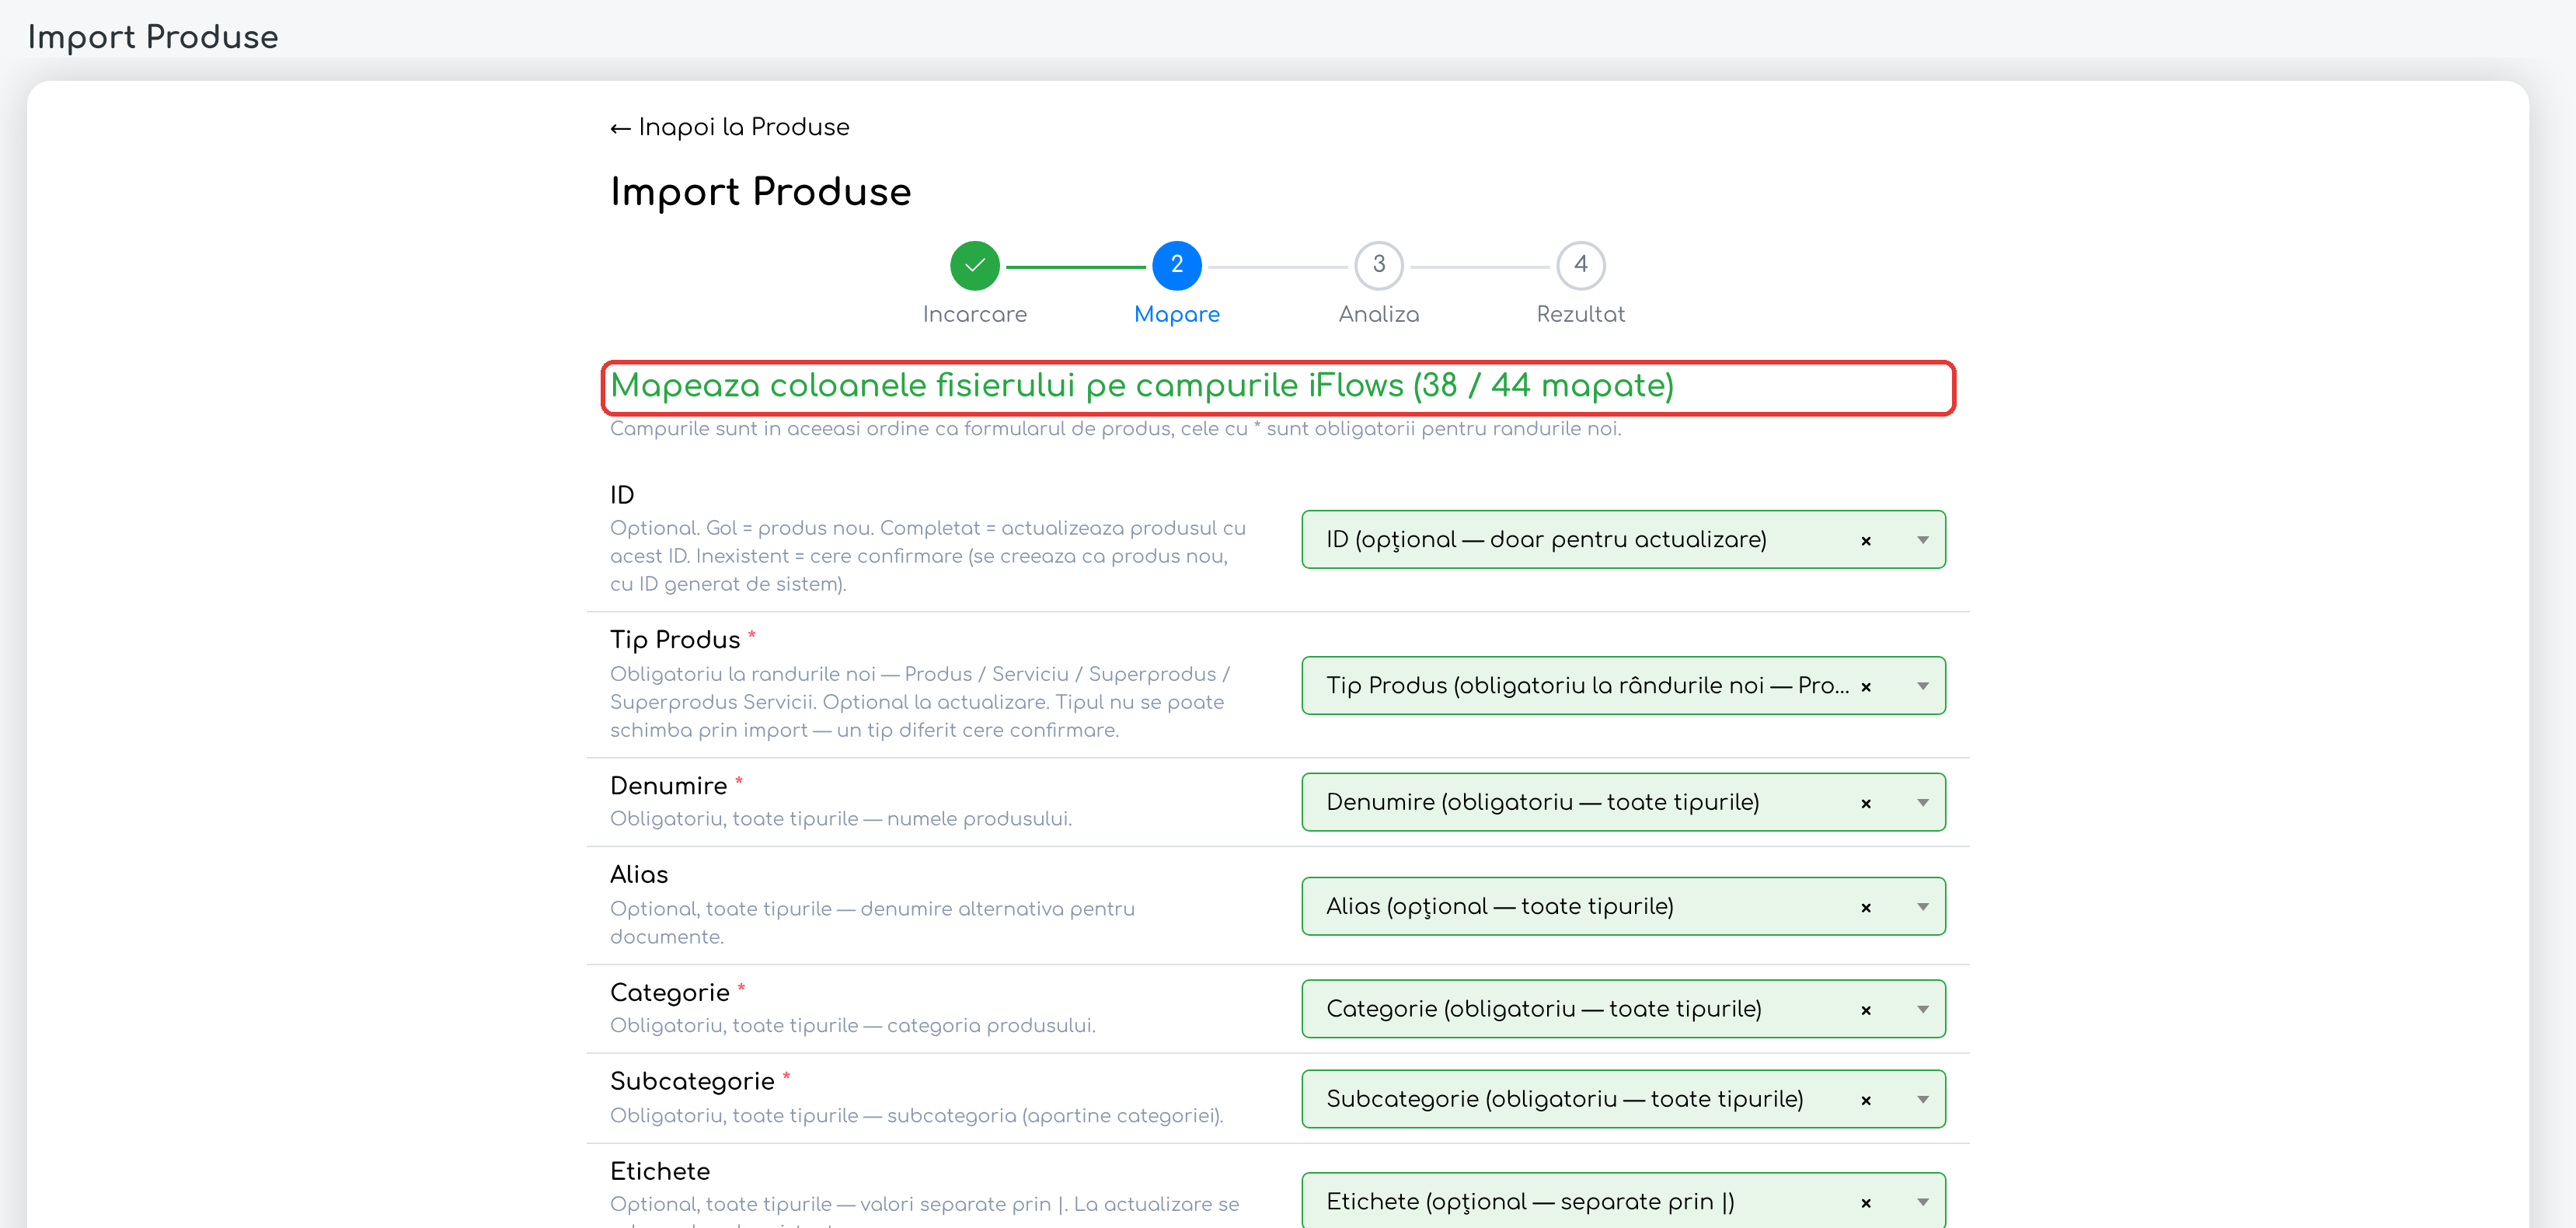
Task: Clear the Categorie mapping
Action: pos(1865,1011)
